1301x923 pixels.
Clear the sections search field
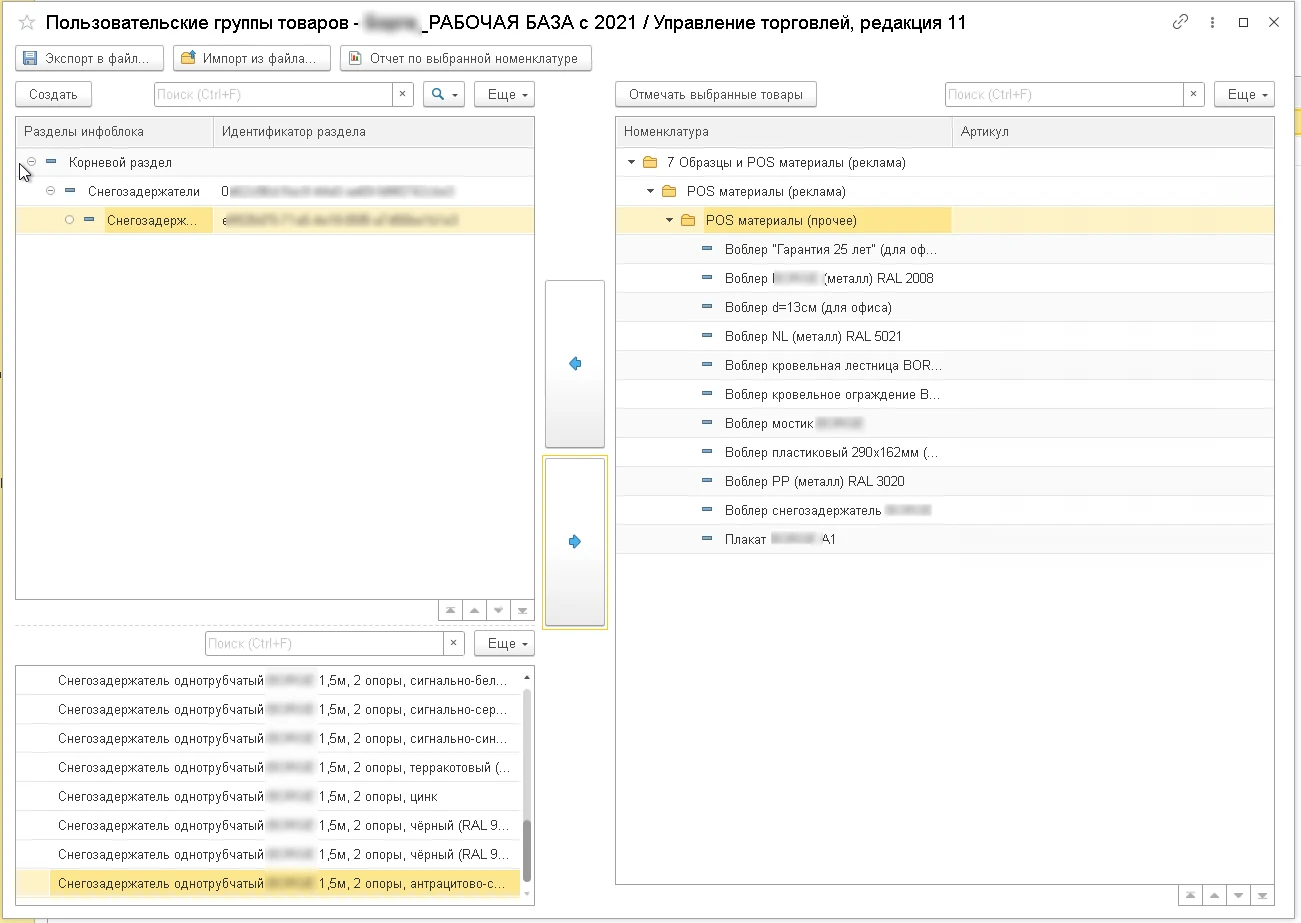403,94
